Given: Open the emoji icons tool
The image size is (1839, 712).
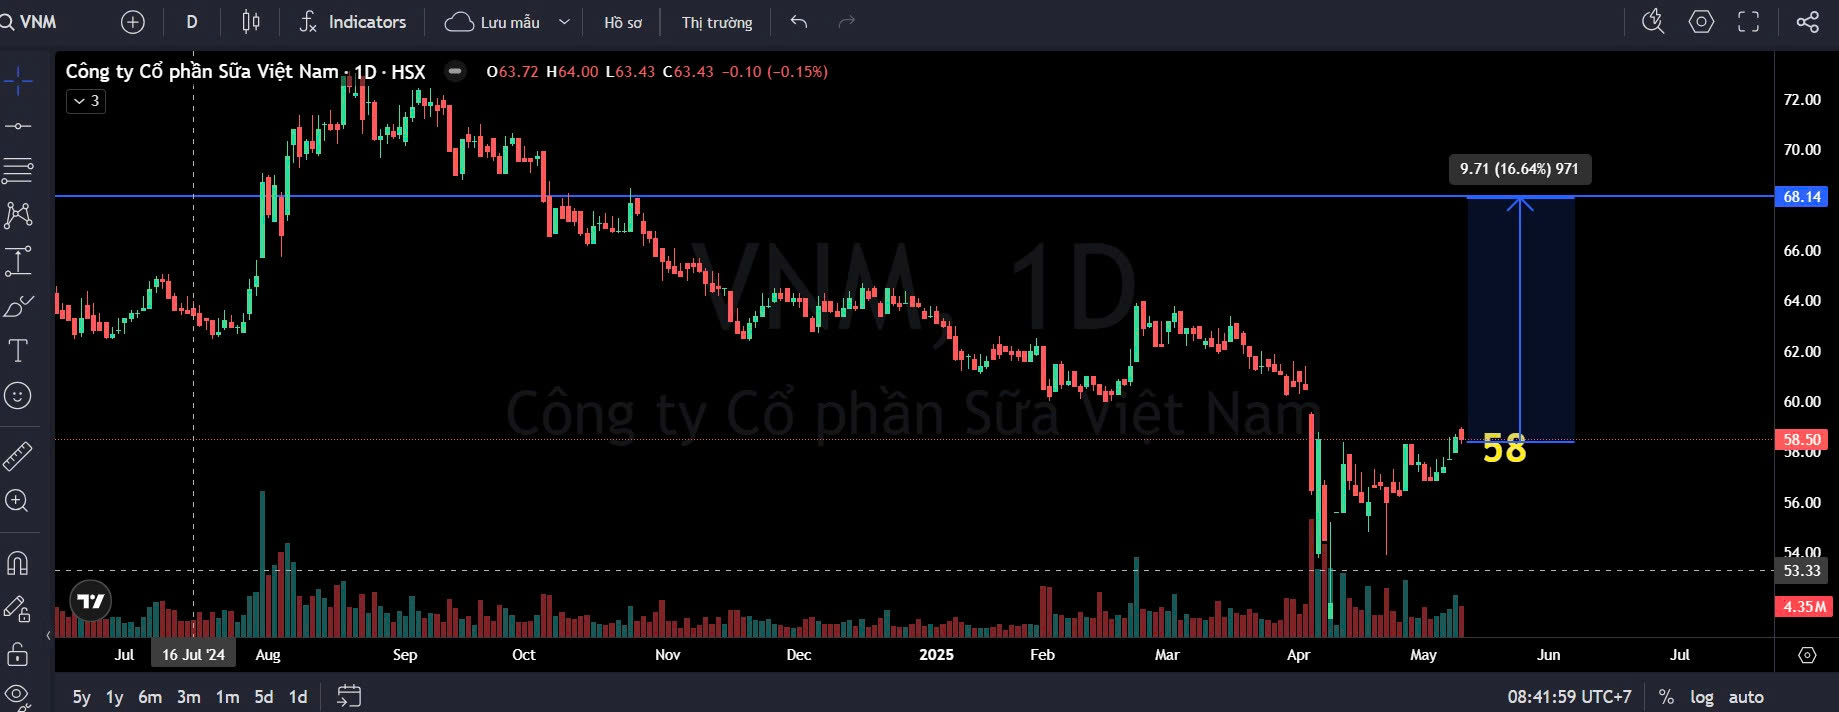Looking at the screenshot, I should 18,396.
